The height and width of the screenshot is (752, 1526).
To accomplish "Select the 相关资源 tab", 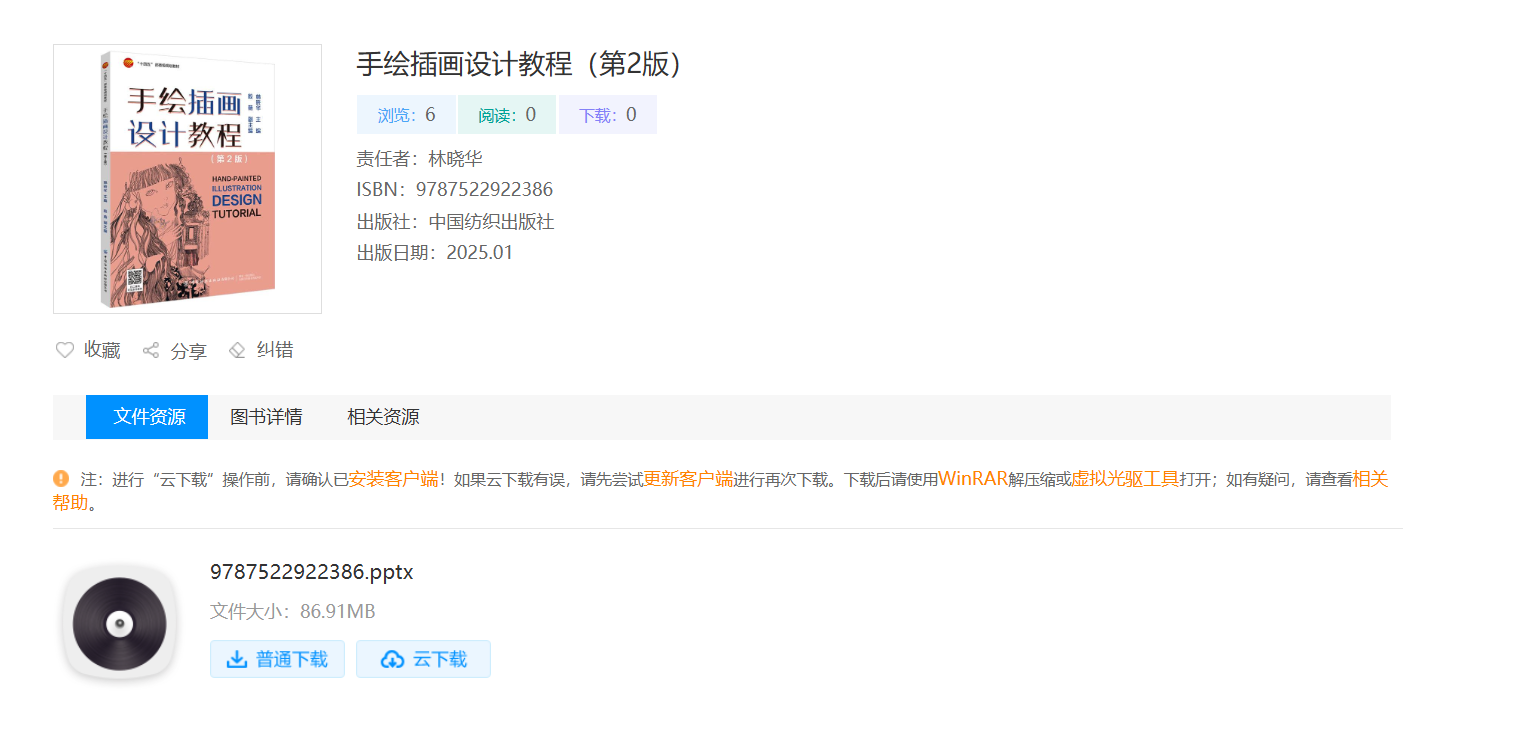I will pos(383,417).
